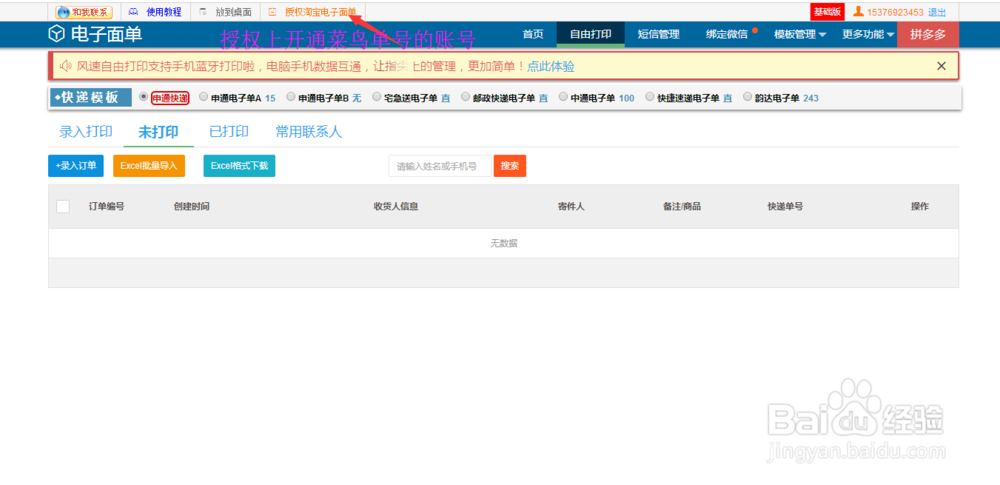Click the 和我联系 contact icon button
1000x485 pixels.
coord(84,12)
